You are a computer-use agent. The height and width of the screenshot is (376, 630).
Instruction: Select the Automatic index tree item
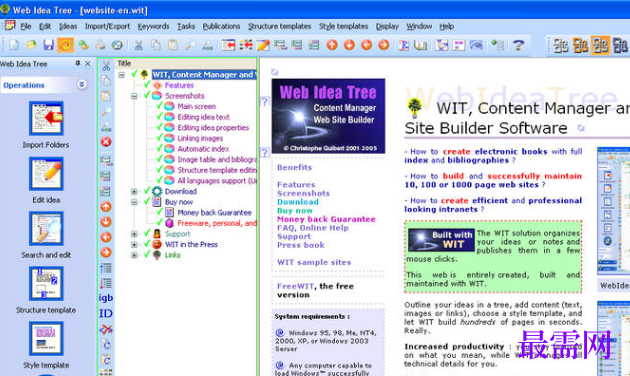pyautogui.click(x=203, y=149)
